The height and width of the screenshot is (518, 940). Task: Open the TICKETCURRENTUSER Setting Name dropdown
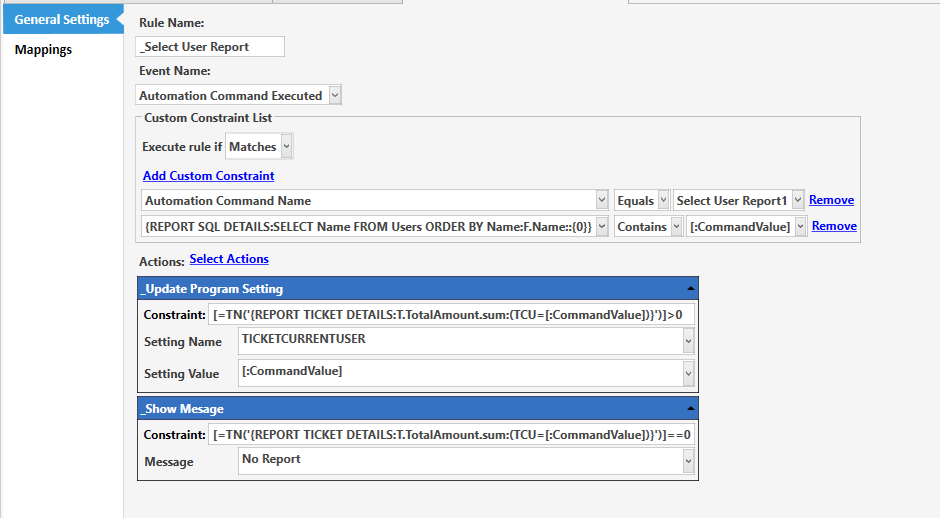click(688, 342)
